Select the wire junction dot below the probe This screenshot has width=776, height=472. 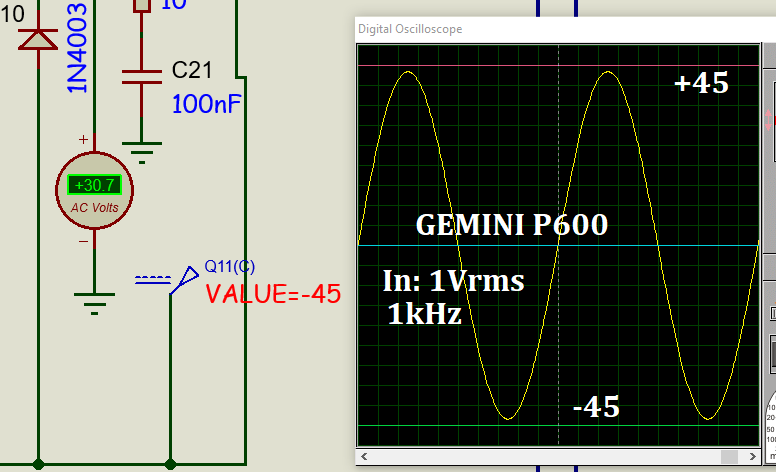point(170,463)
